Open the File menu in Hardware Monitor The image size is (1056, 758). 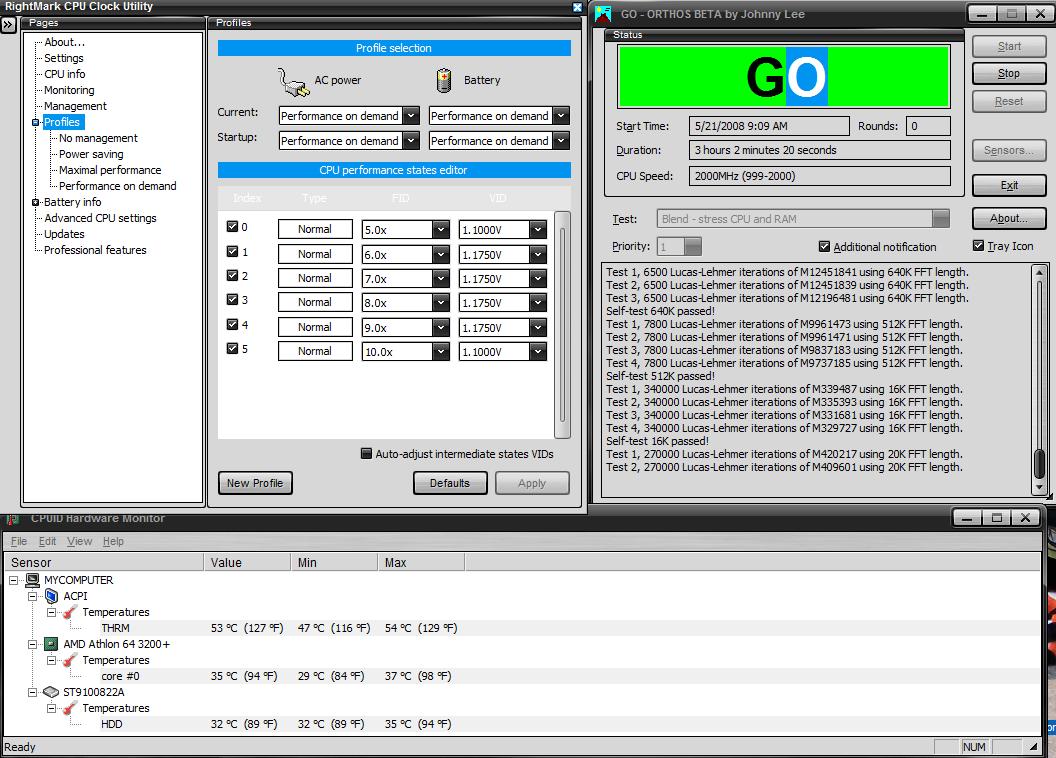point(19,541)
